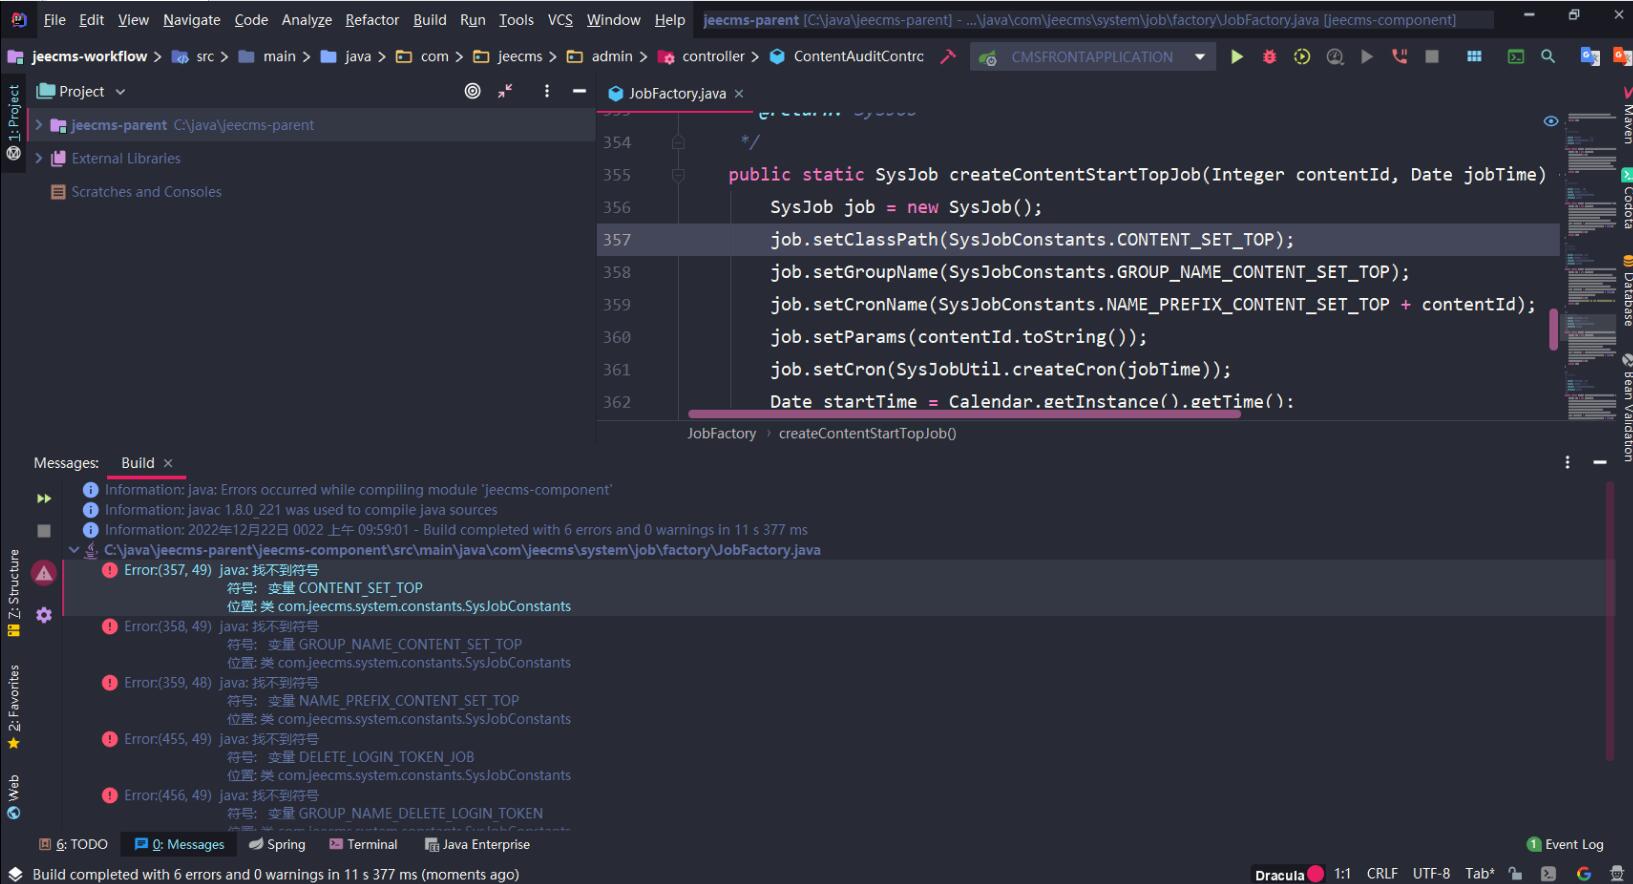This screenshot has height=884, width=1633.
Task: Change the UTF-8 file encoding
Action: [x=1430, y=874]
